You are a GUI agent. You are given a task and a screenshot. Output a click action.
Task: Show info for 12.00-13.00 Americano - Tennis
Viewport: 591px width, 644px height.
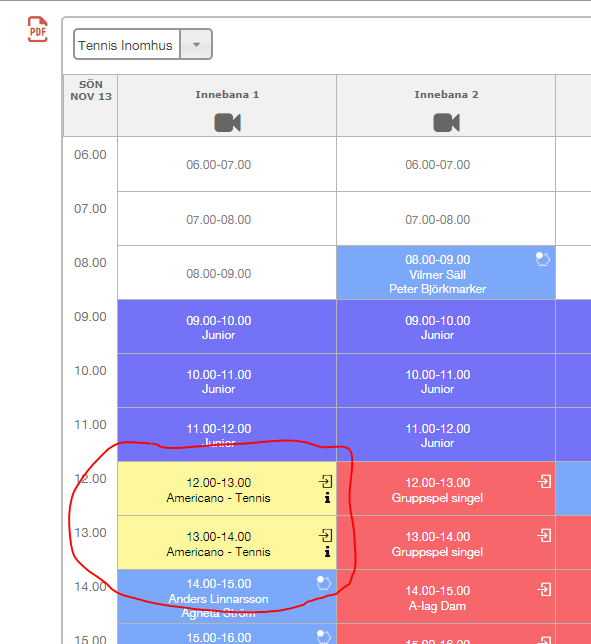pyautogui.click(x=327, y=498)
